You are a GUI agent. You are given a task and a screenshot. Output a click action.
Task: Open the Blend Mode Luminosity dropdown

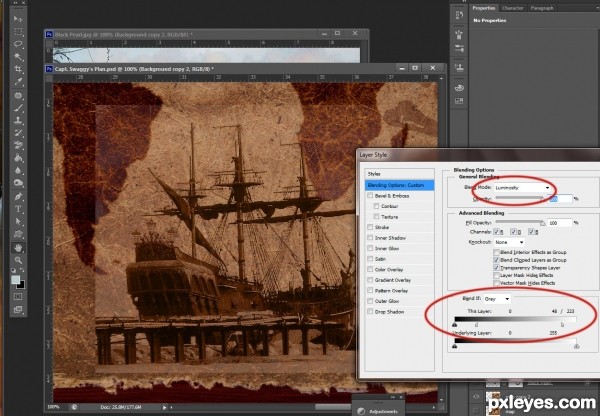[522, 188]
